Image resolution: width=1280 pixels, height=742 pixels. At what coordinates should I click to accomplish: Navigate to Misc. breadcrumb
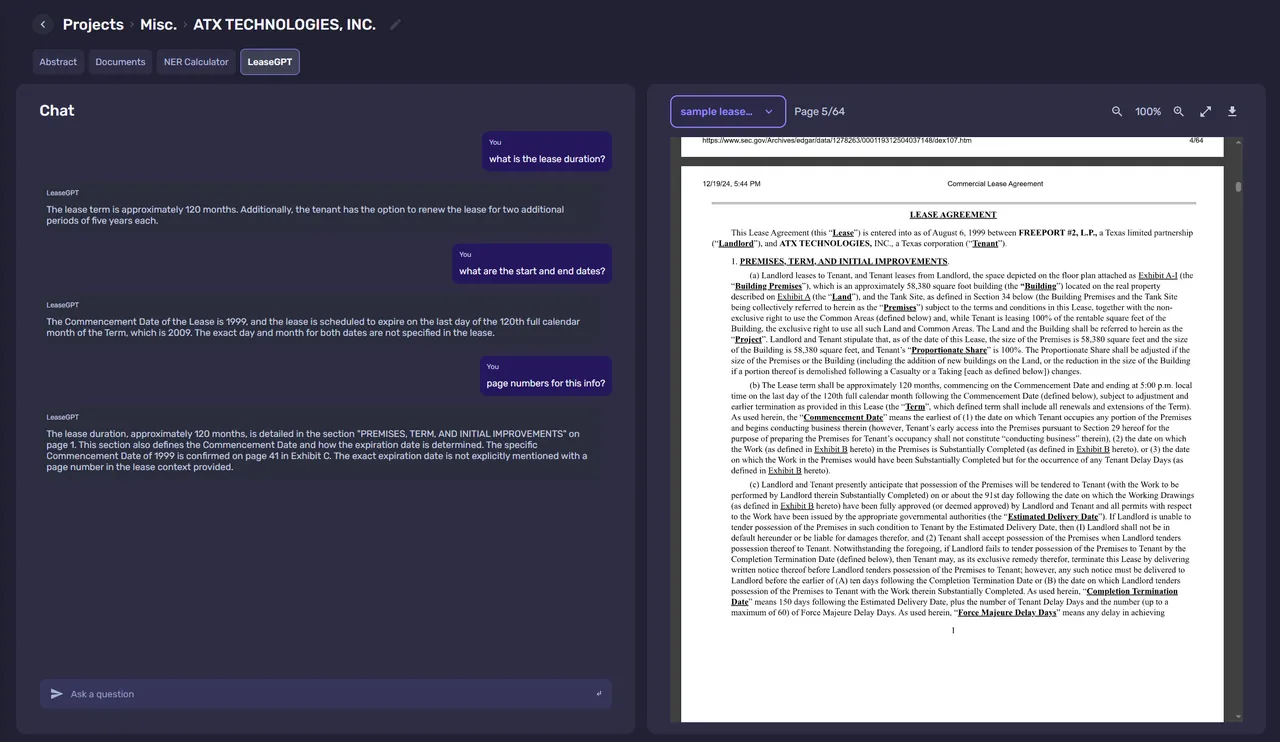tap(158, 24)
